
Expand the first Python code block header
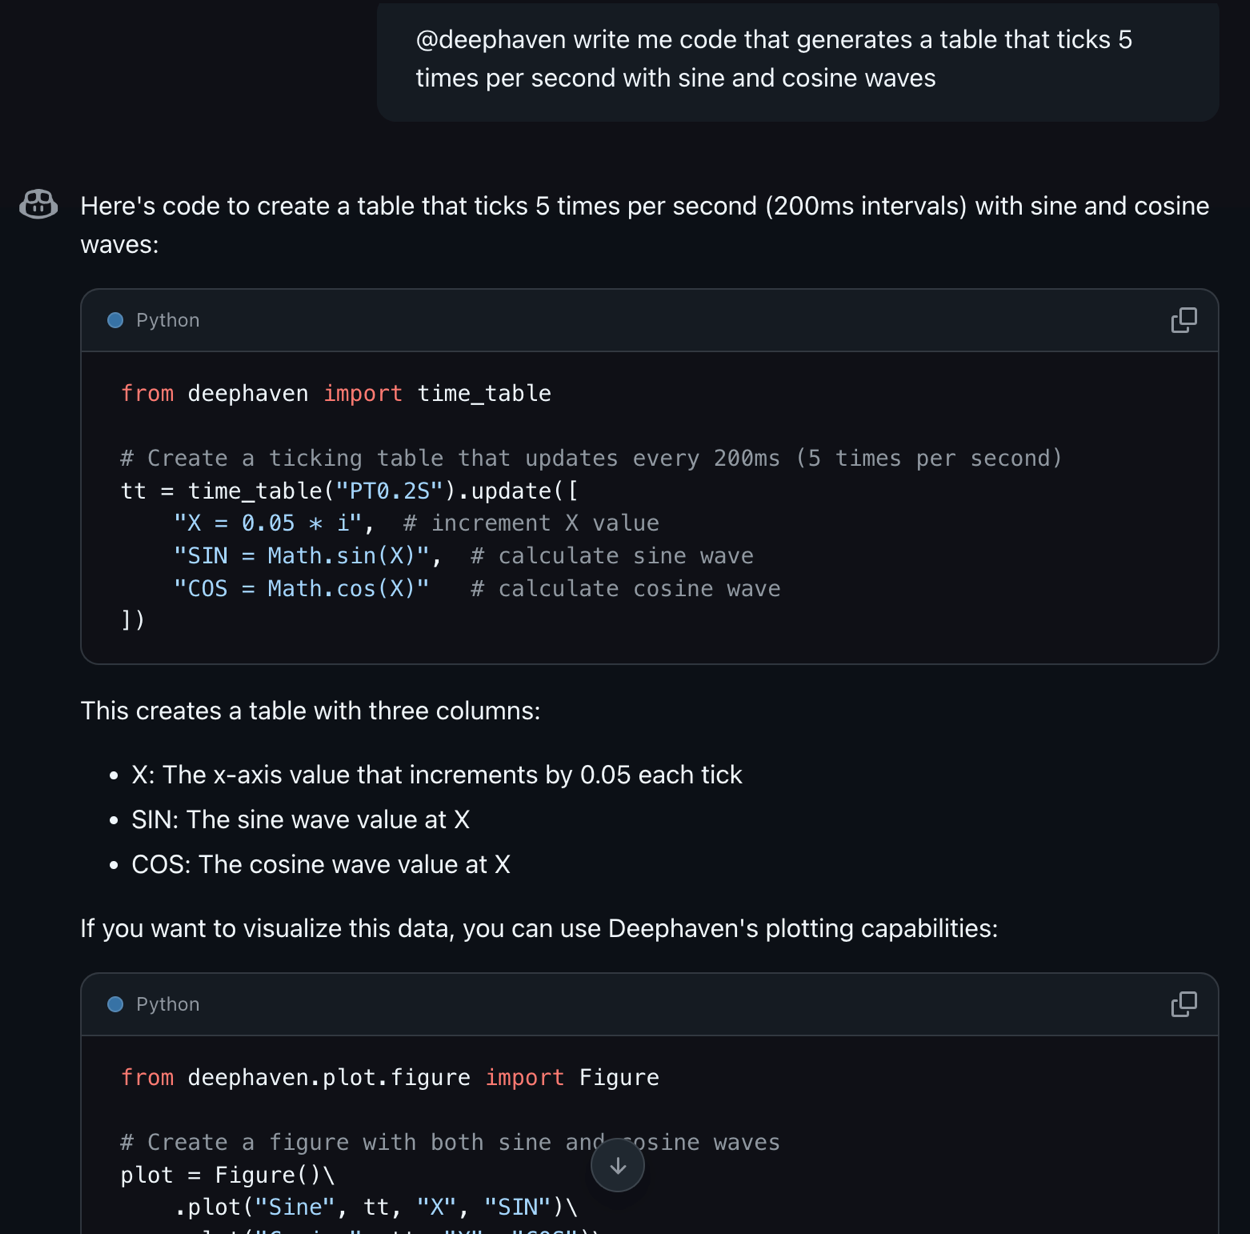650,320
